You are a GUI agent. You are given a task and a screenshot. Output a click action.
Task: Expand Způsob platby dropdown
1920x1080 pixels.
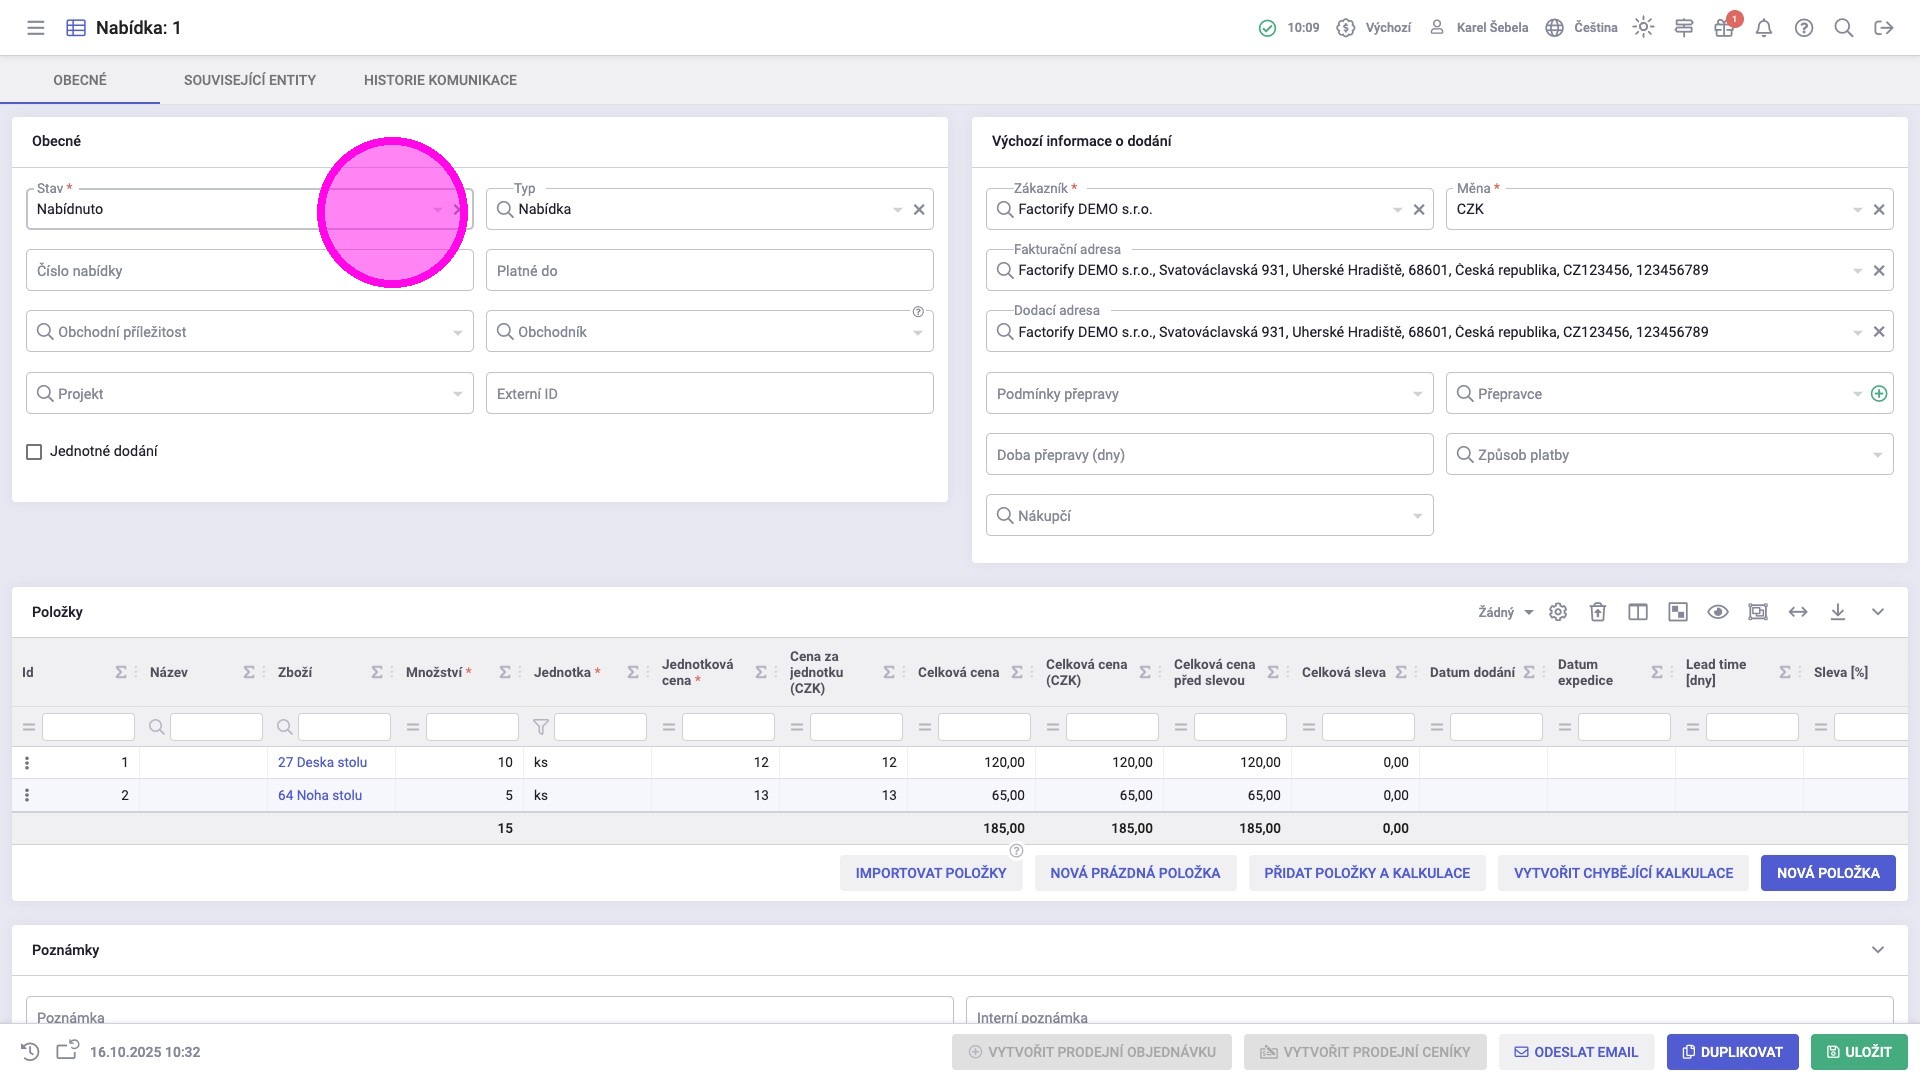point(1877,455)
